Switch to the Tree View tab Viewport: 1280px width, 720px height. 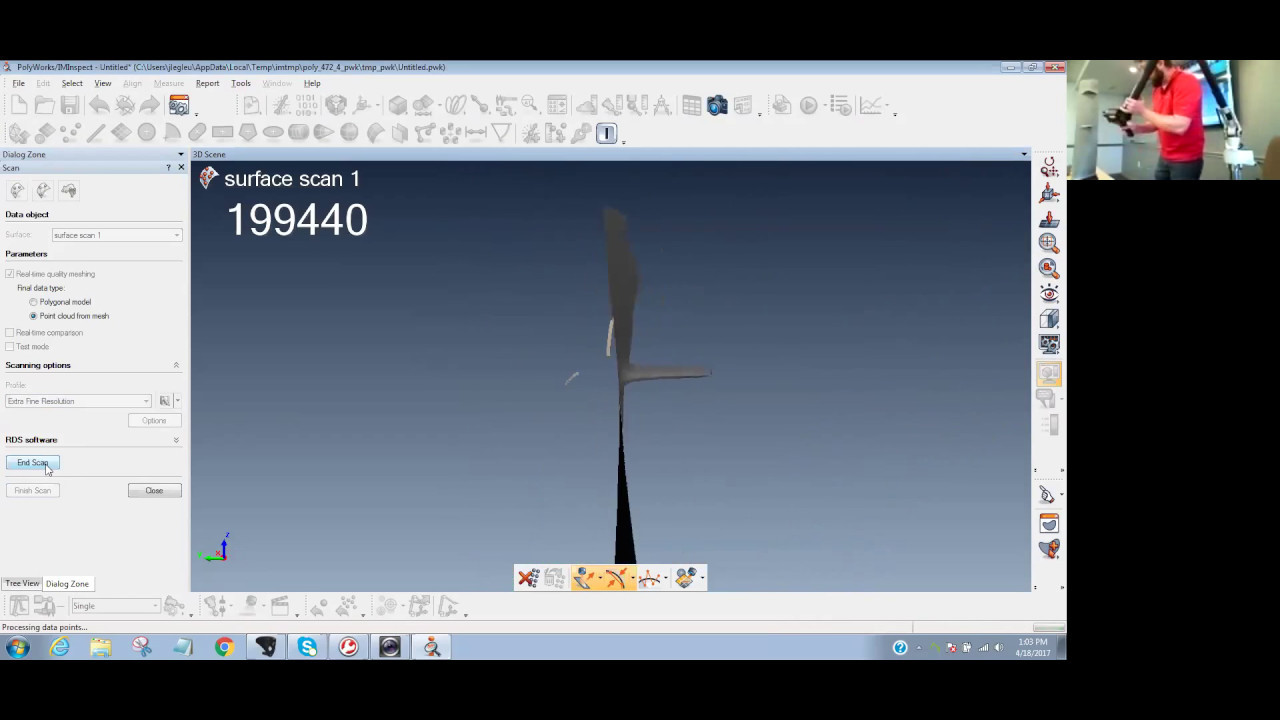click(22, 583)
